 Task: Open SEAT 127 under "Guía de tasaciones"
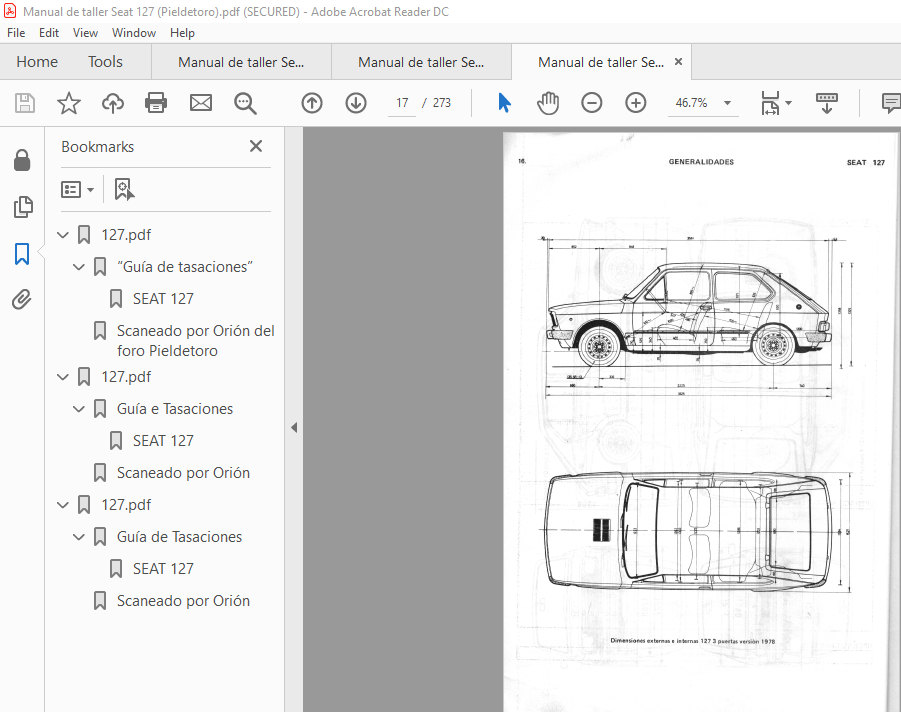[163, 299]
